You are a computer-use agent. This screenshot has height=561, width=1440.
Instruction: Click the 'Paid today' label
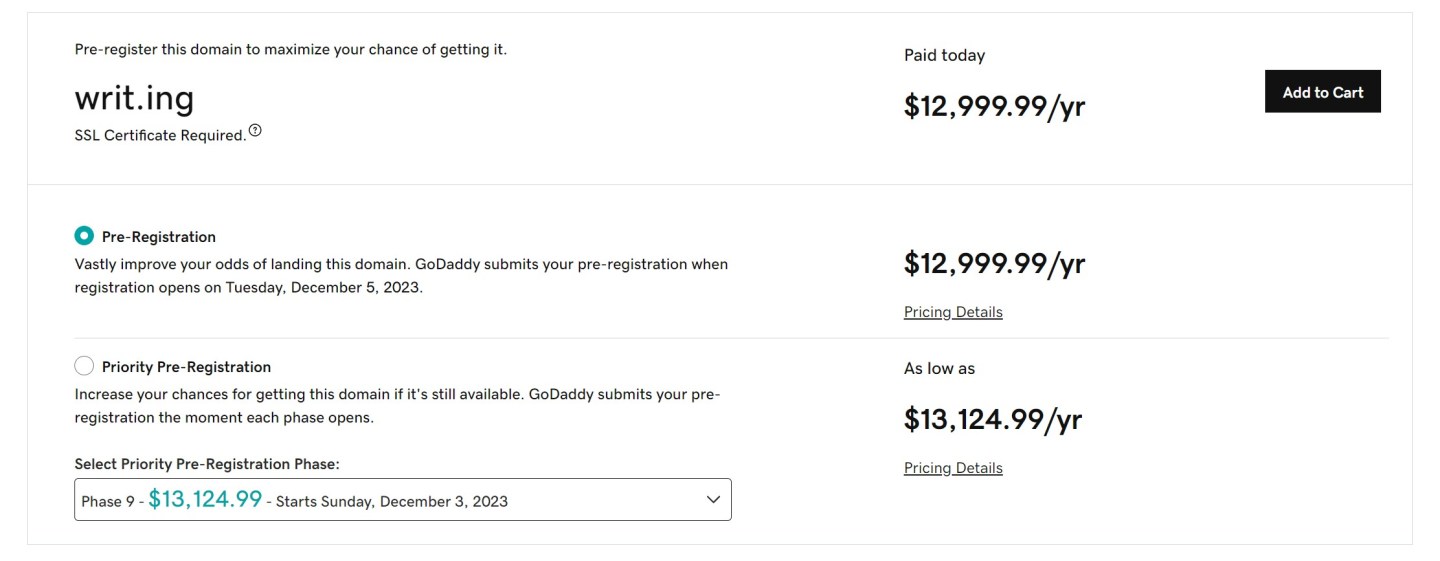pyautogui.click(x=944, y=55)
